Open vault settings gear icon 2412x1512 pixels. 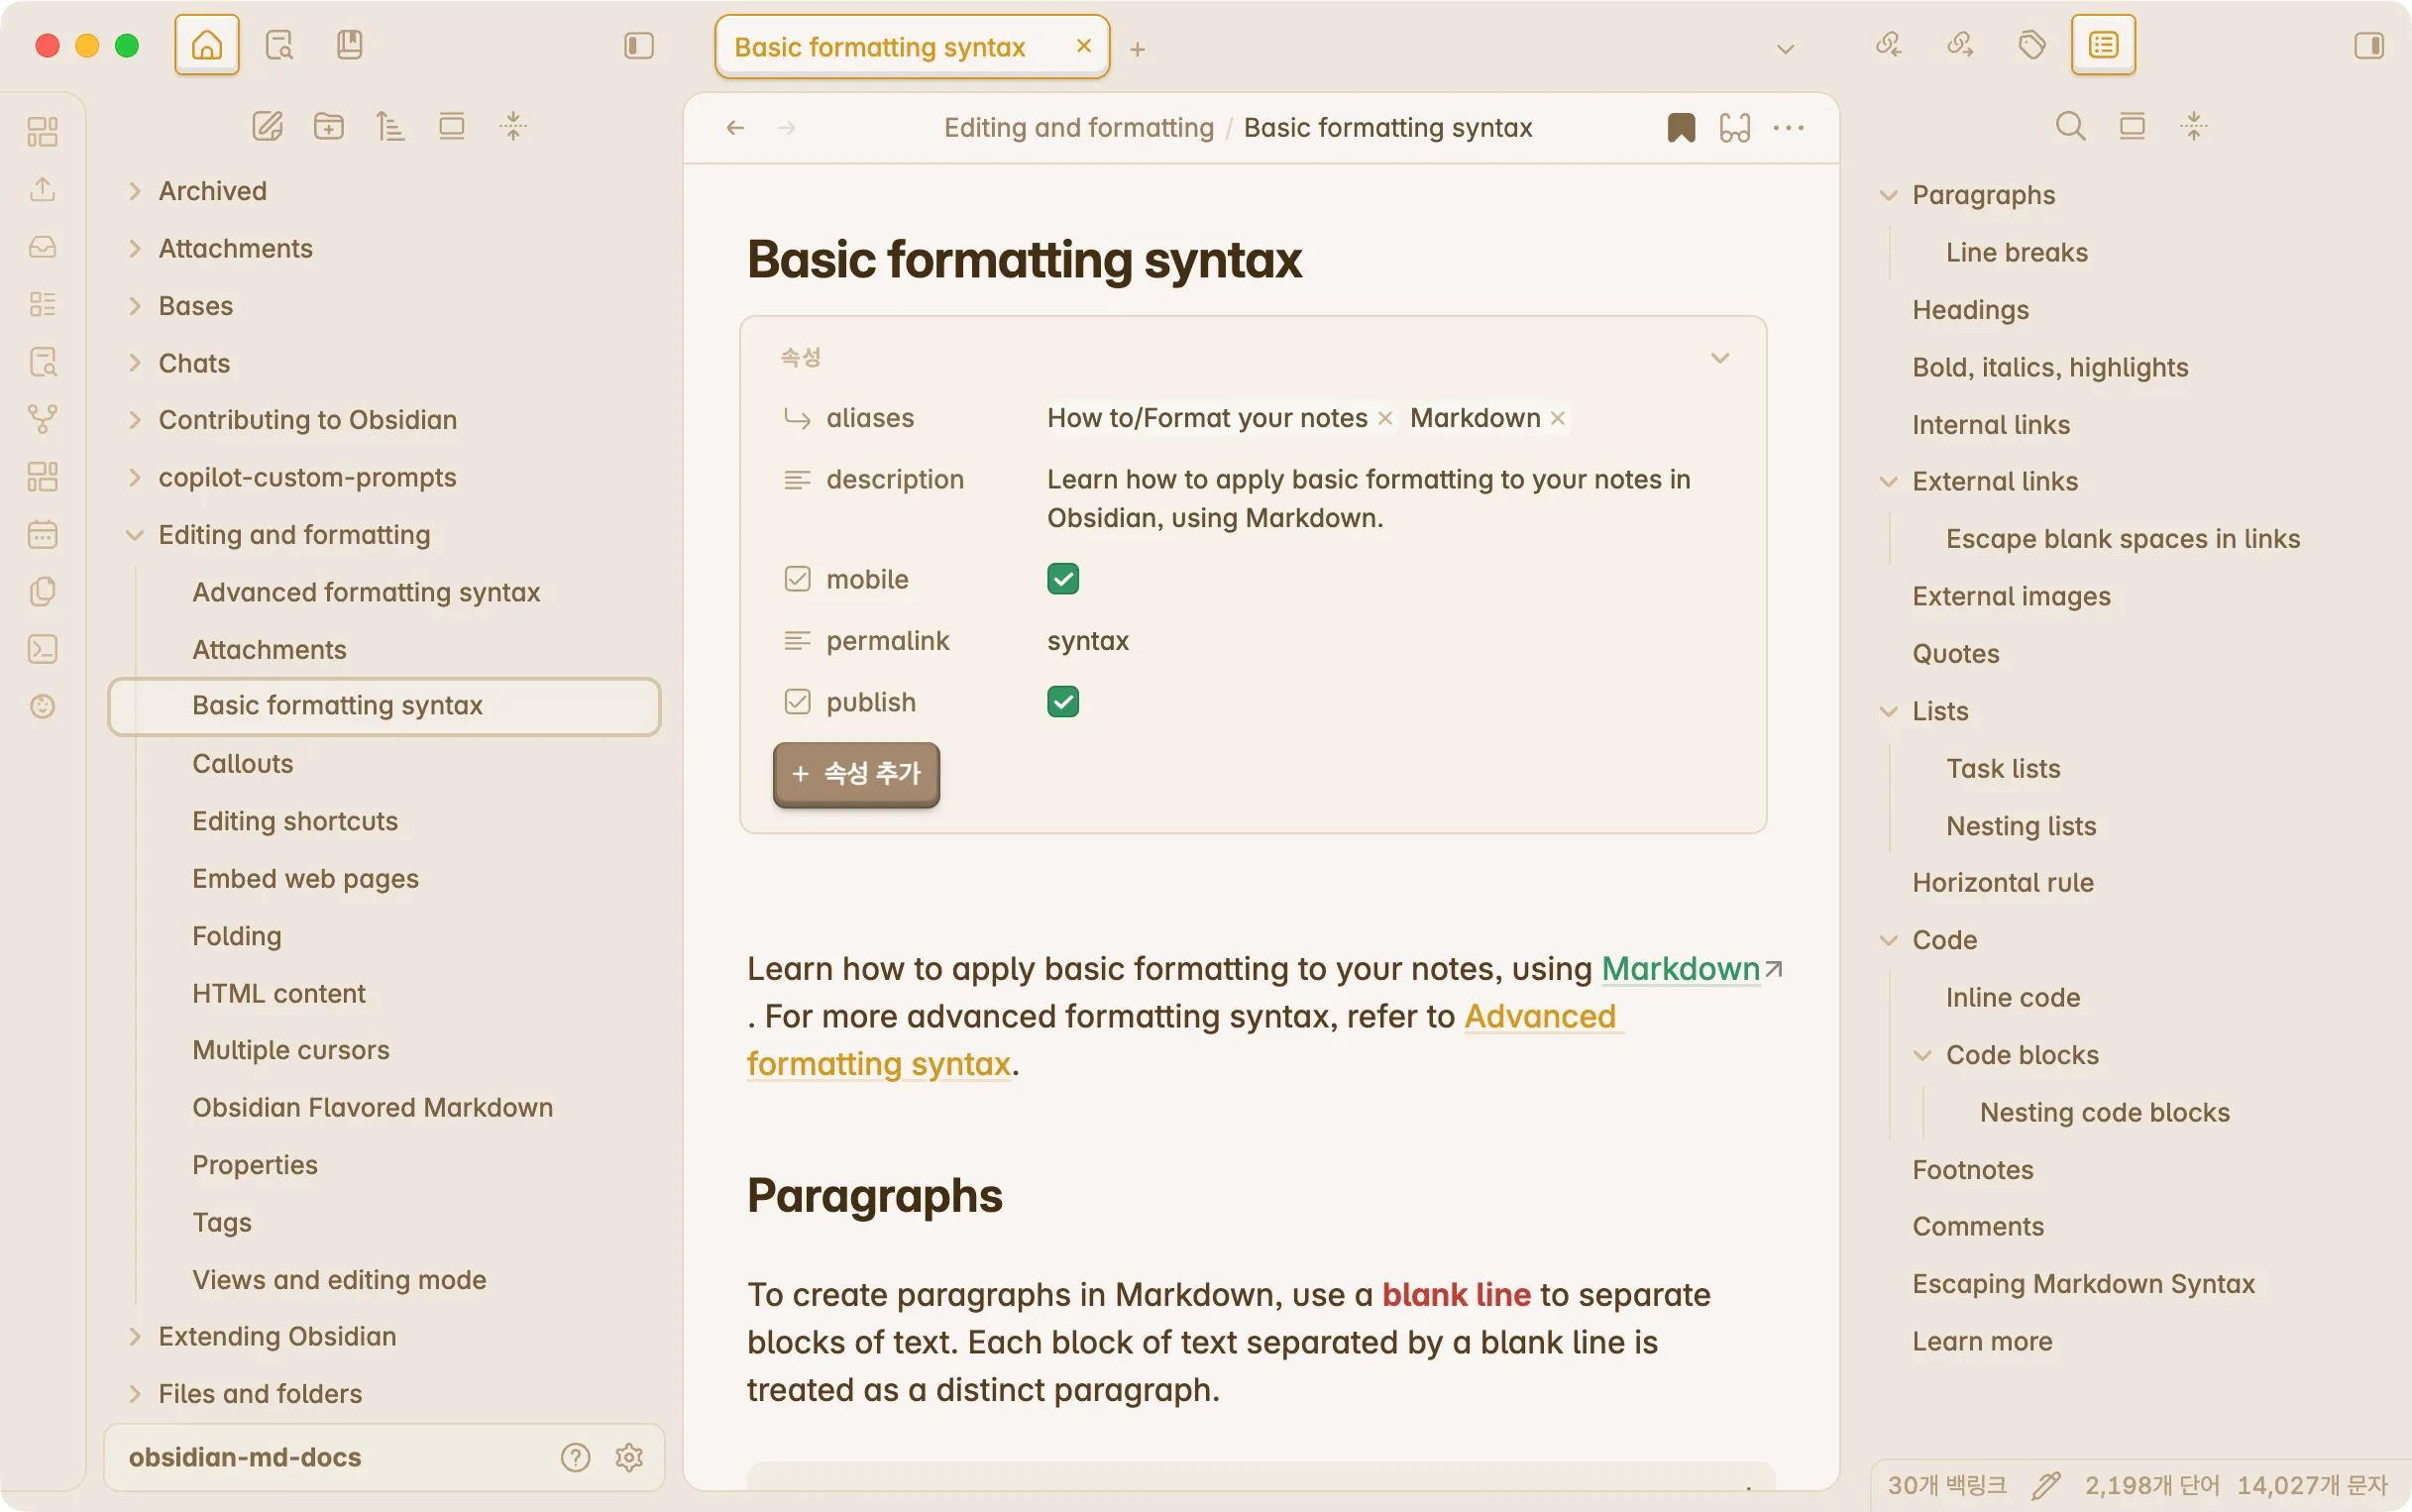click(x=628, y=1457)
